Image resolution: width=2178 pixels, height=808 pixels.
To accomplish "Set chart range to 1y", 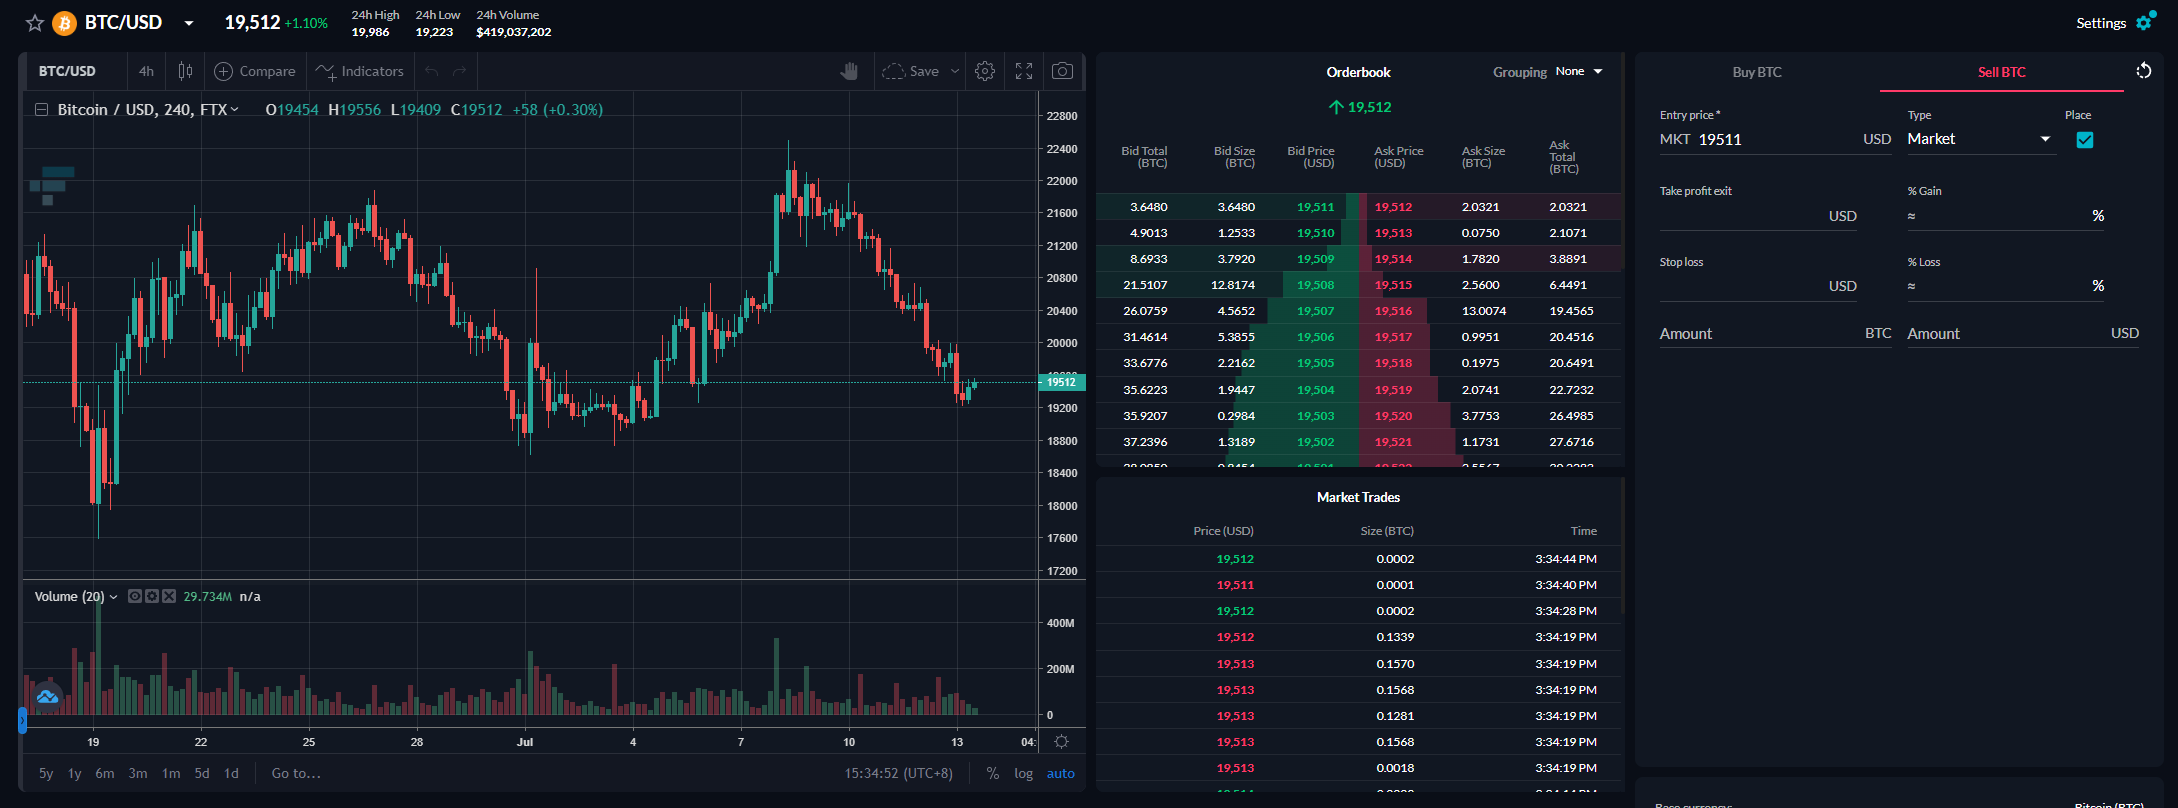I will 75,773.
